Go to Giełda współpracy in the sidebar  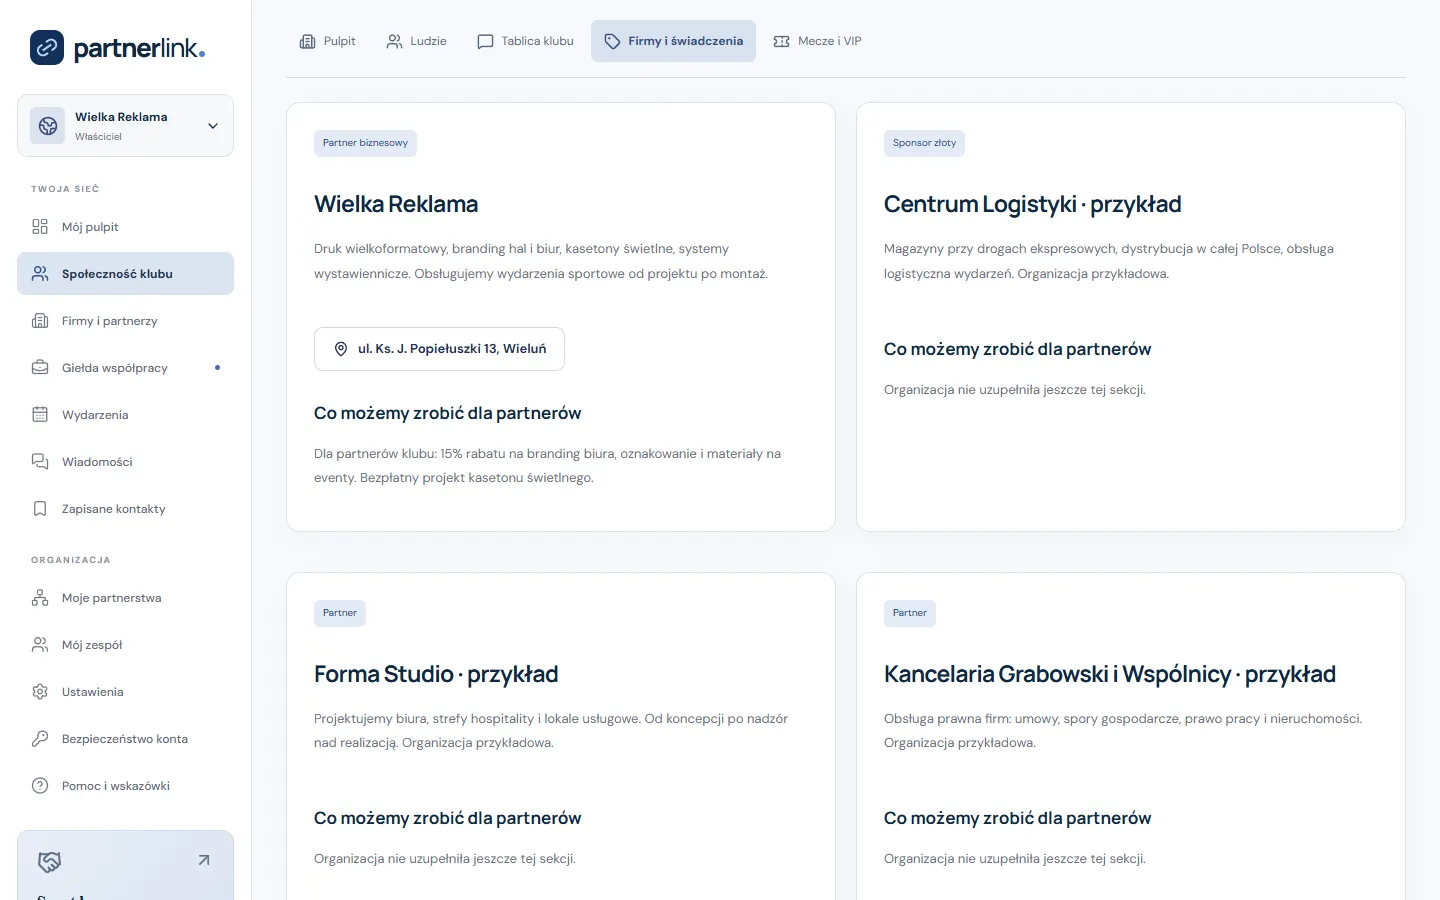point(125,368)
